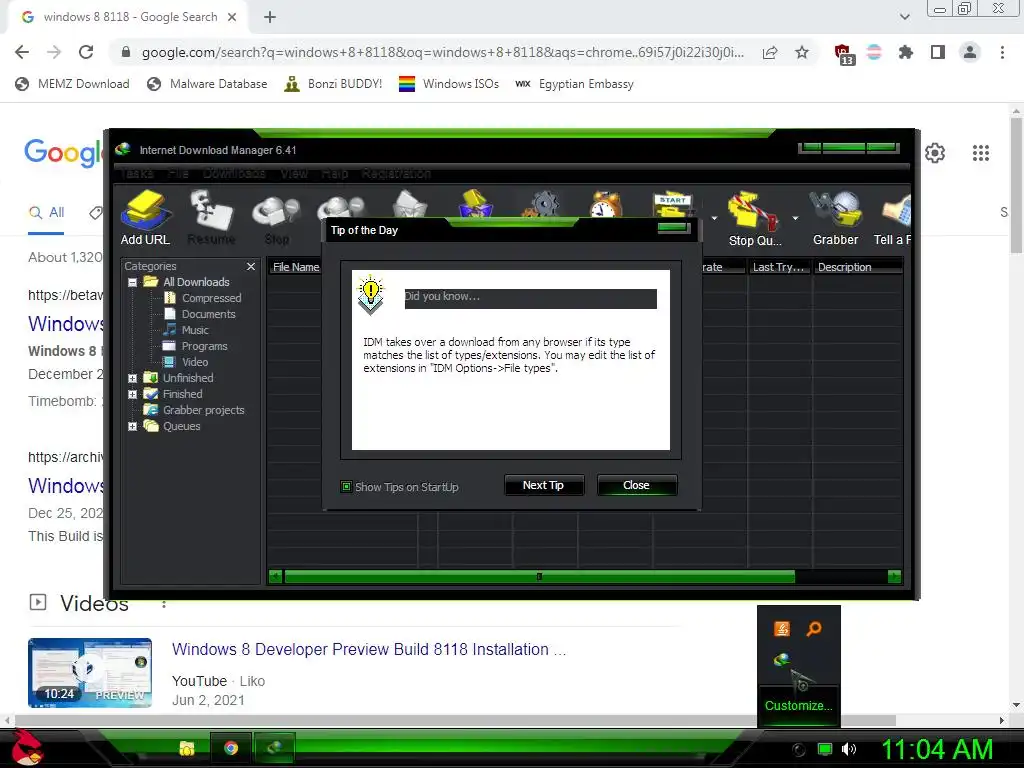Open the Stop Queue dropdown arrow
The height and width of the screenshot is (768, 1024).
pos(795,218)
